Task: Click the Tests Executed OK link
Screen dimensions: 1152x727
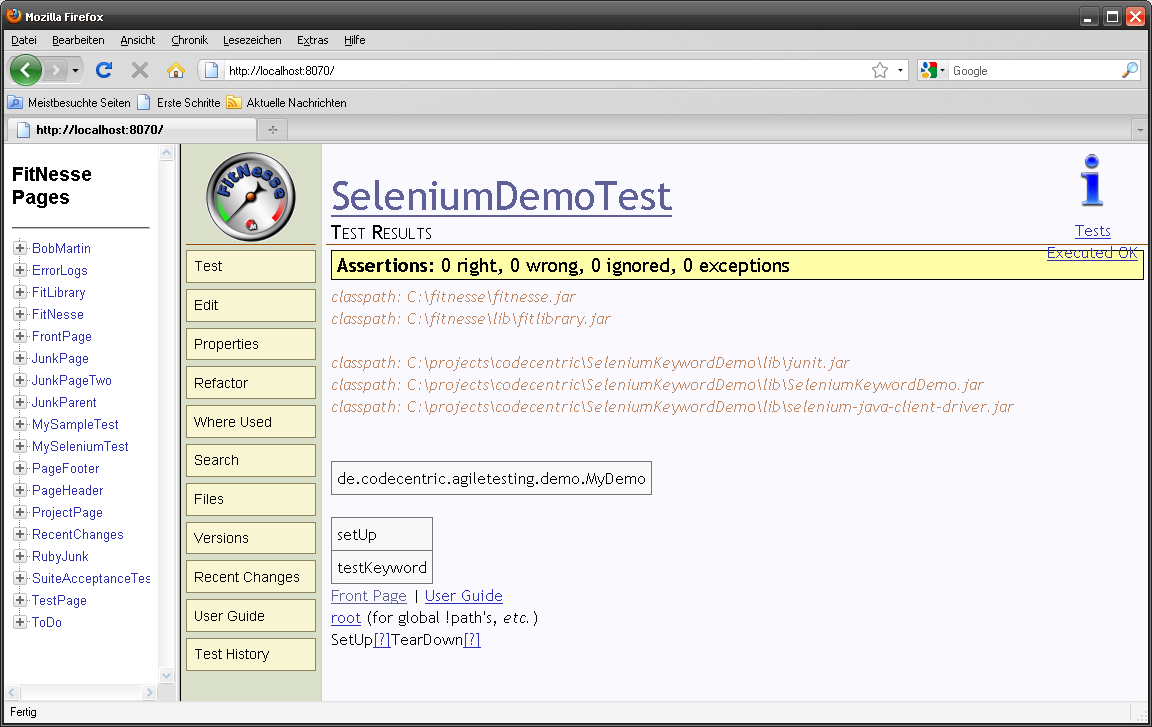Action: coord(1092,242)
